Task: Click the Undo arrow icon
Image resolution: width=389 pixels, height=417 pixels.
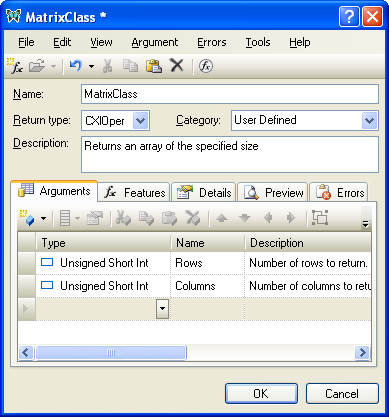Action: click(x=76, y=66)
